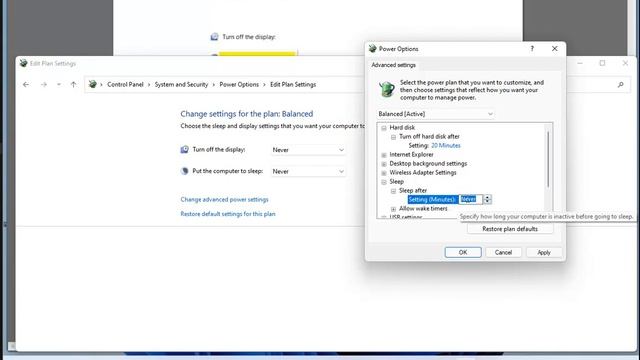Screen dimensions: 640x360
Task: Click monitor icon beside Turn off the display
Action: (184, 149)
